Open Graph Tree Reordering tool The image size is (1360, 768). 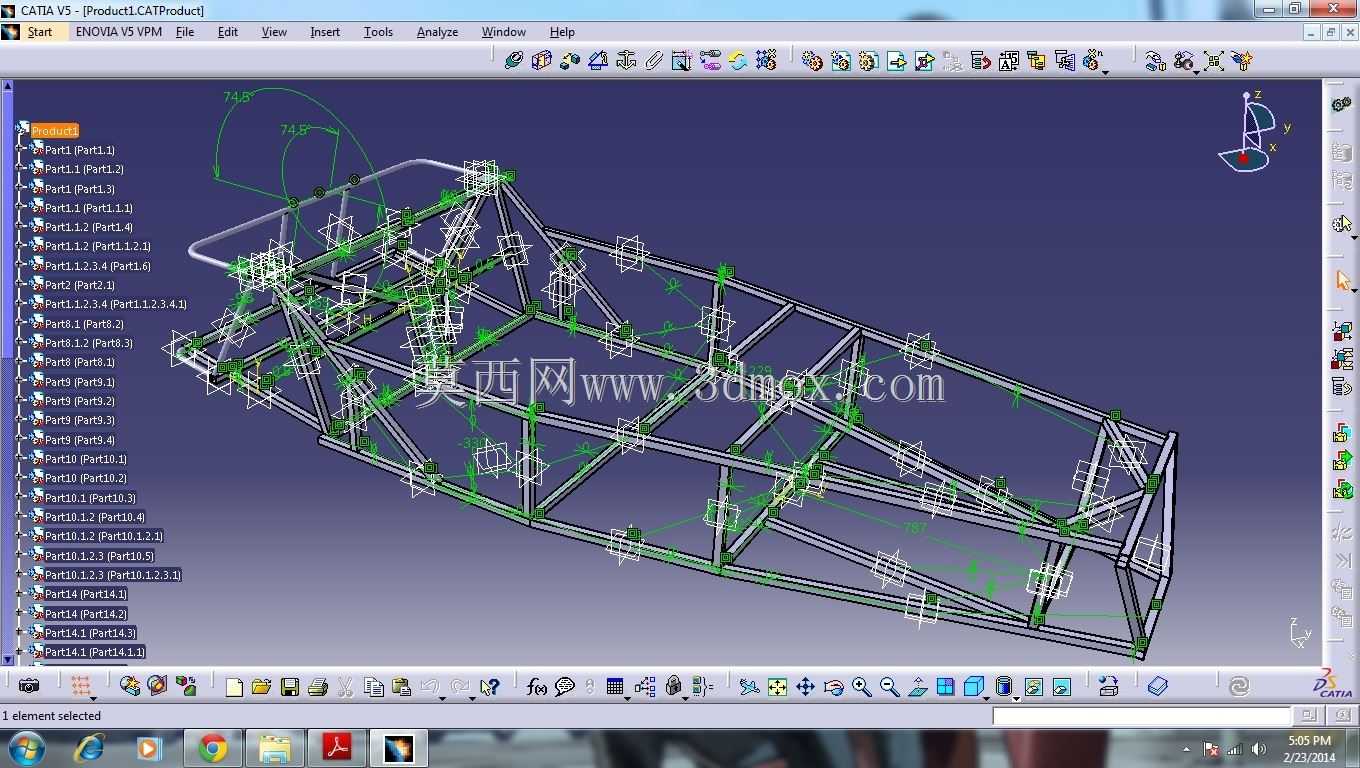pyautogui.click(x=980, y=61)
